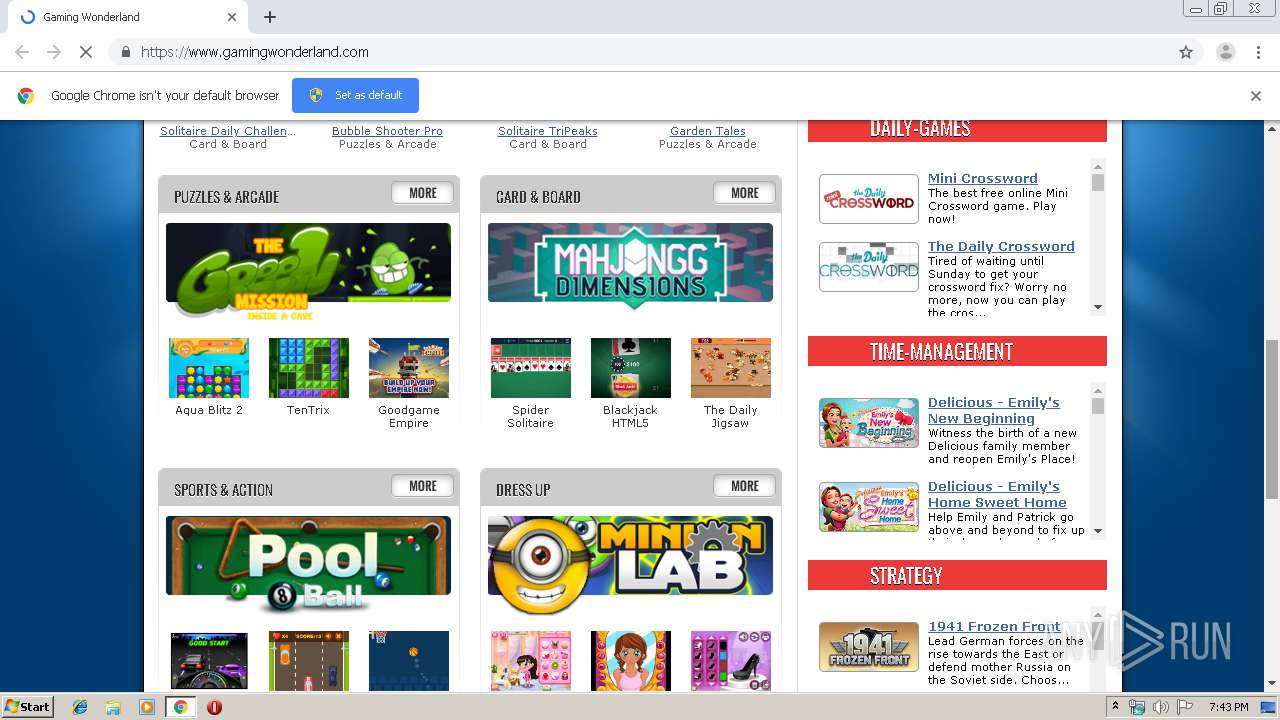Open File Explorer from taskbar
This screenshot has height=720, width=1280.
113,707
